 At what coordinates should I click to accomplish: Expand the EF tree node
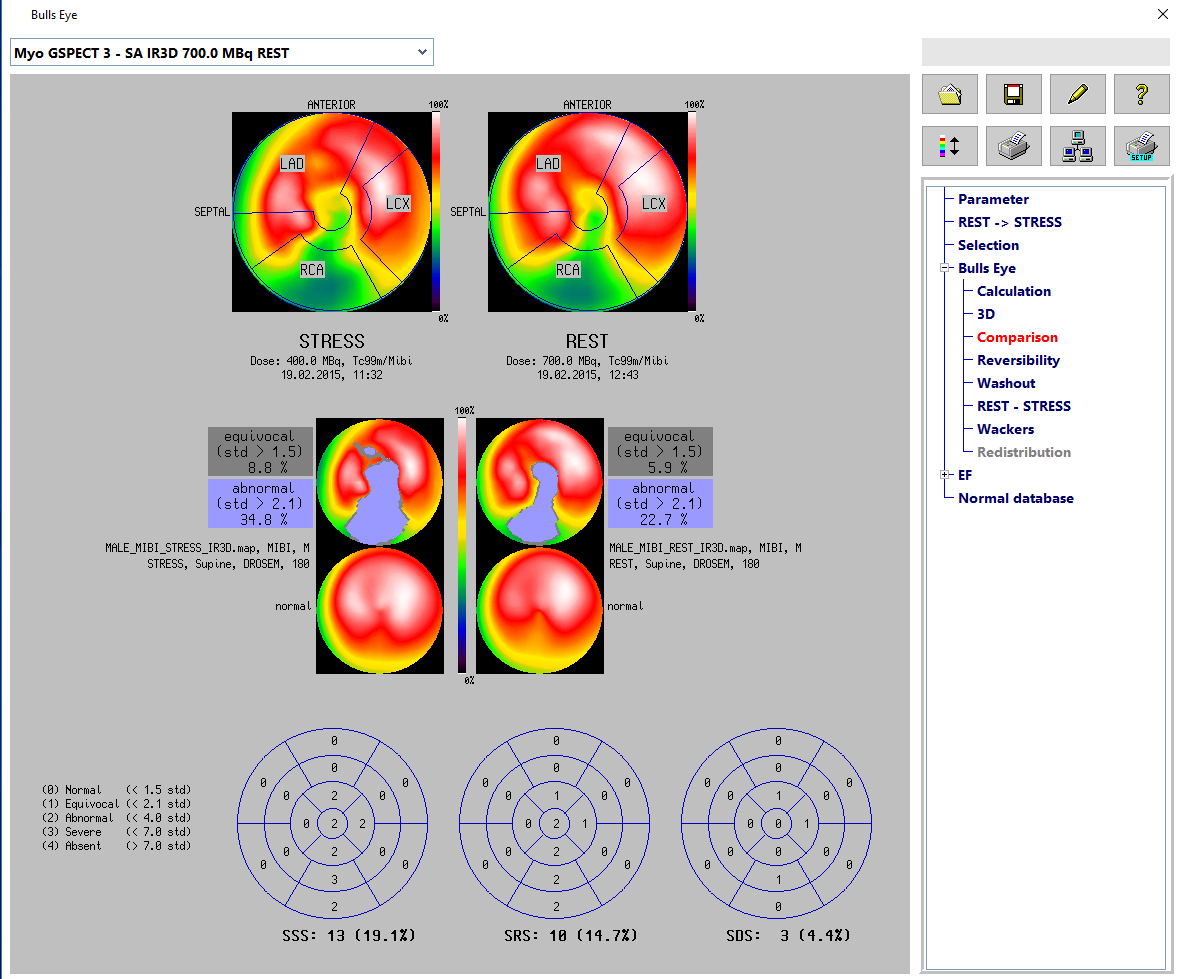point(945,475)
